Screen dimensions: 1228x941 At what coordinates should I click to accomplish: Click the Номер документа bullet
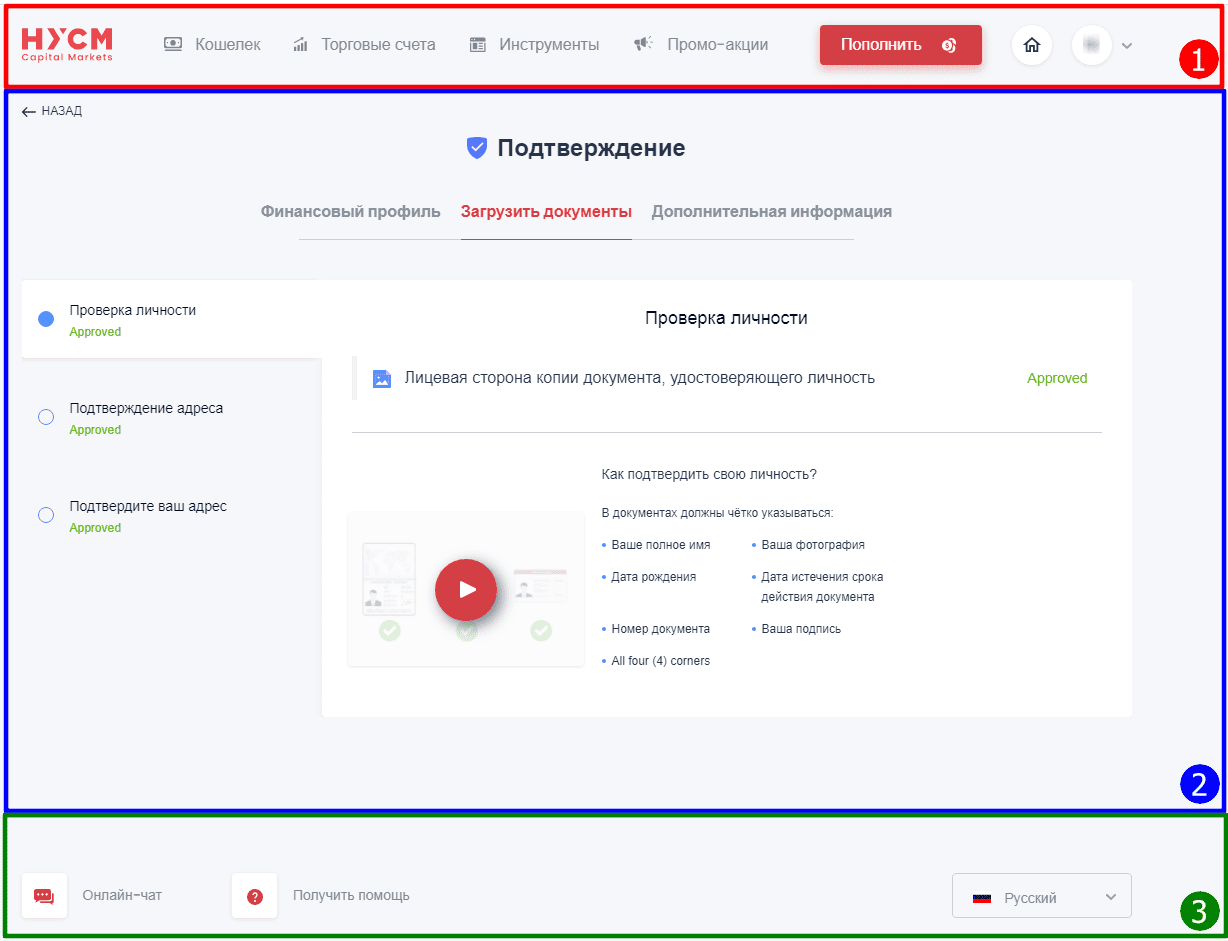click(x=661, y=629)
